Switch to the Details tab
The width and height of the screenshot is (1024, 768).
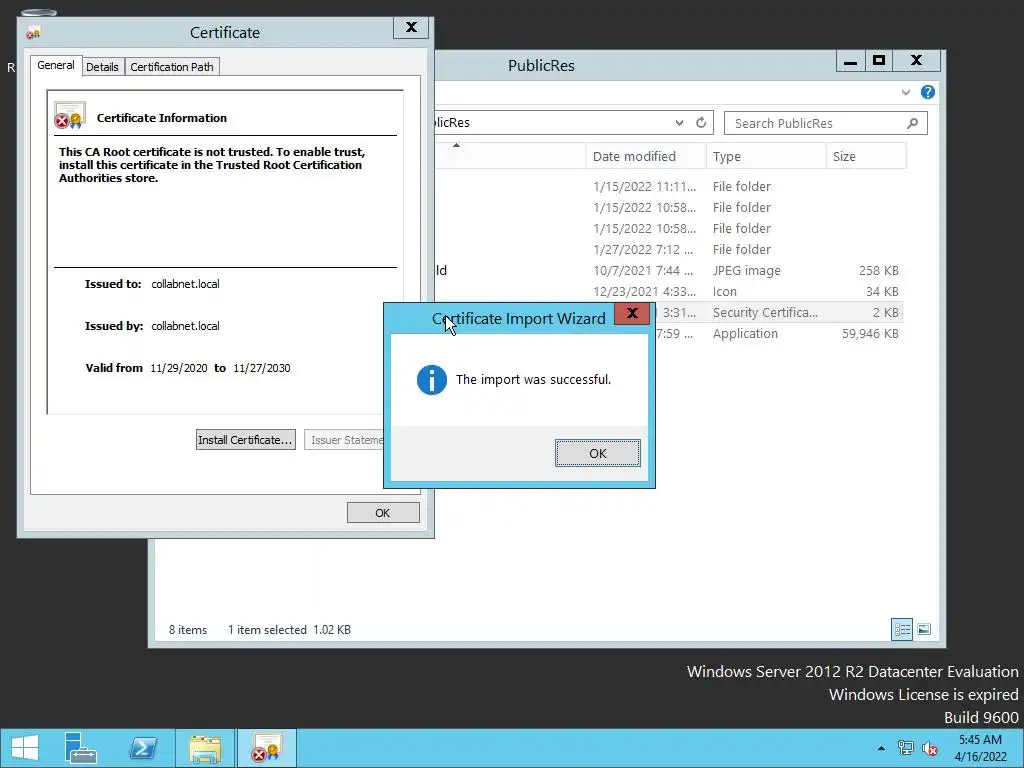click(x=103, y=67)
